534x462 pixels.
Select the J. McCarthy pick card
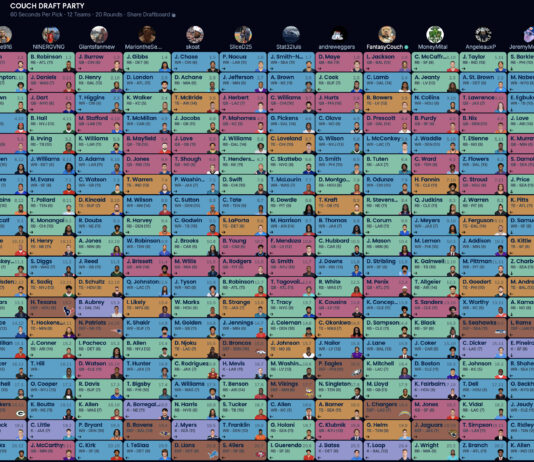[51, 450]
